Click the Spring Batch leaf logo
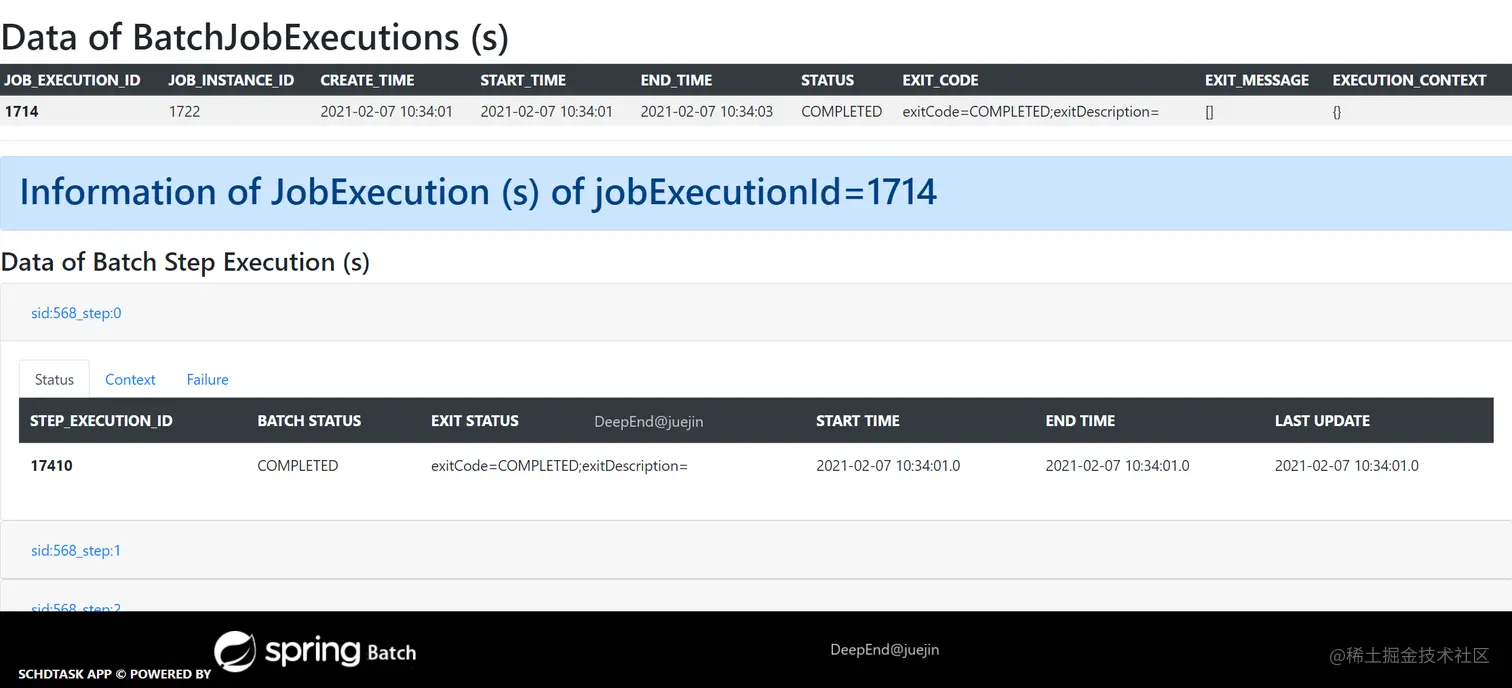The height and width of the screenshot is (688, 1512). [236, 651]
